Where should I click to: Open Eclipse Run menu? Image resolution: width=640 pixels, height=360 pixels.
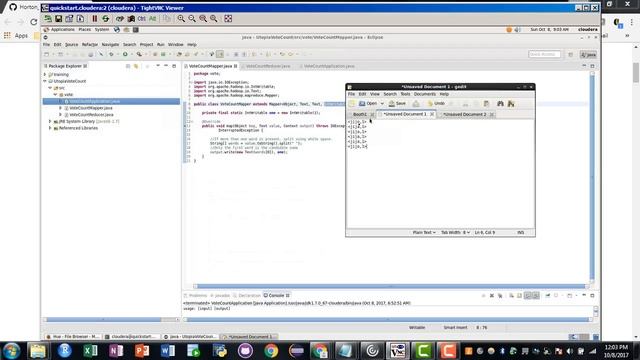click(x=161, y=44)
